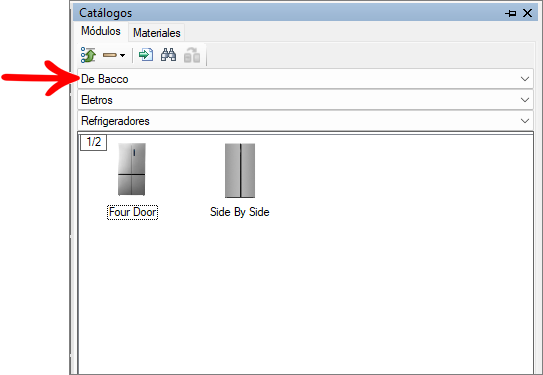
Task: Pin the Catálogos panel with the pushpin icon
Action: click(x=510, y=13)
